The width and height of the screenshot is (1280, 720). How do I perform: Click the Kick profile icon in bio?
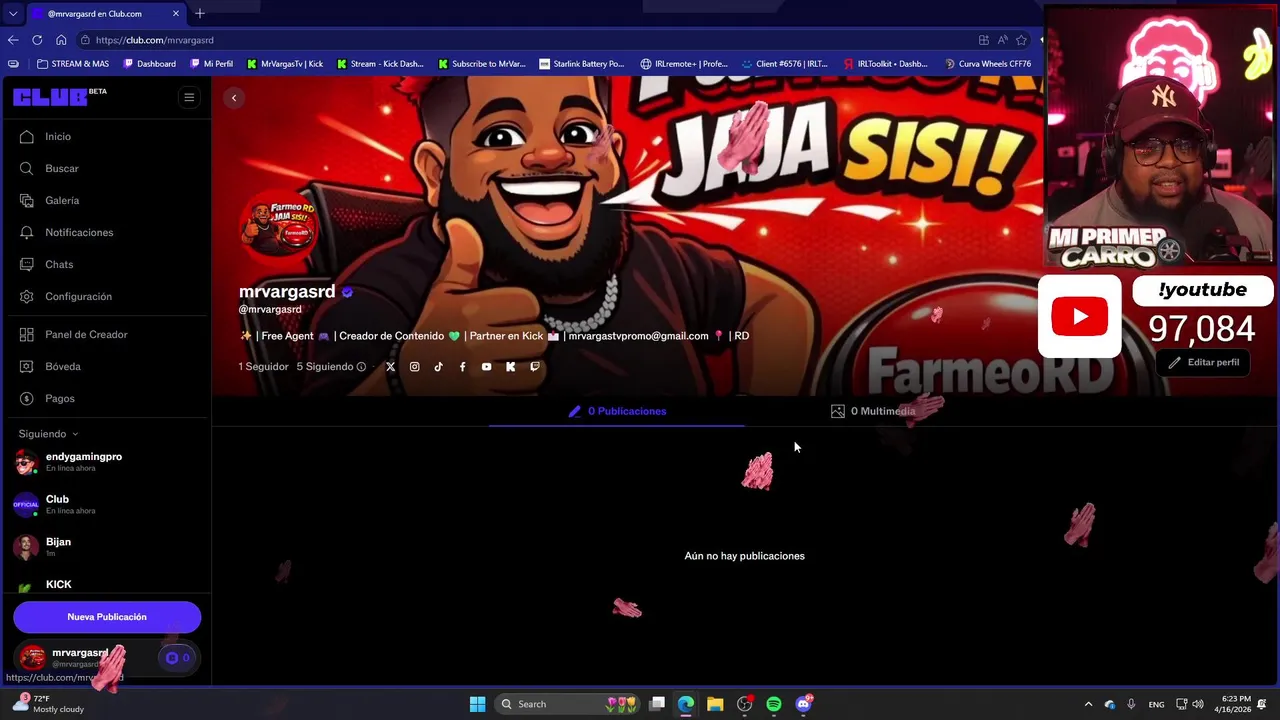click(510, 367)
